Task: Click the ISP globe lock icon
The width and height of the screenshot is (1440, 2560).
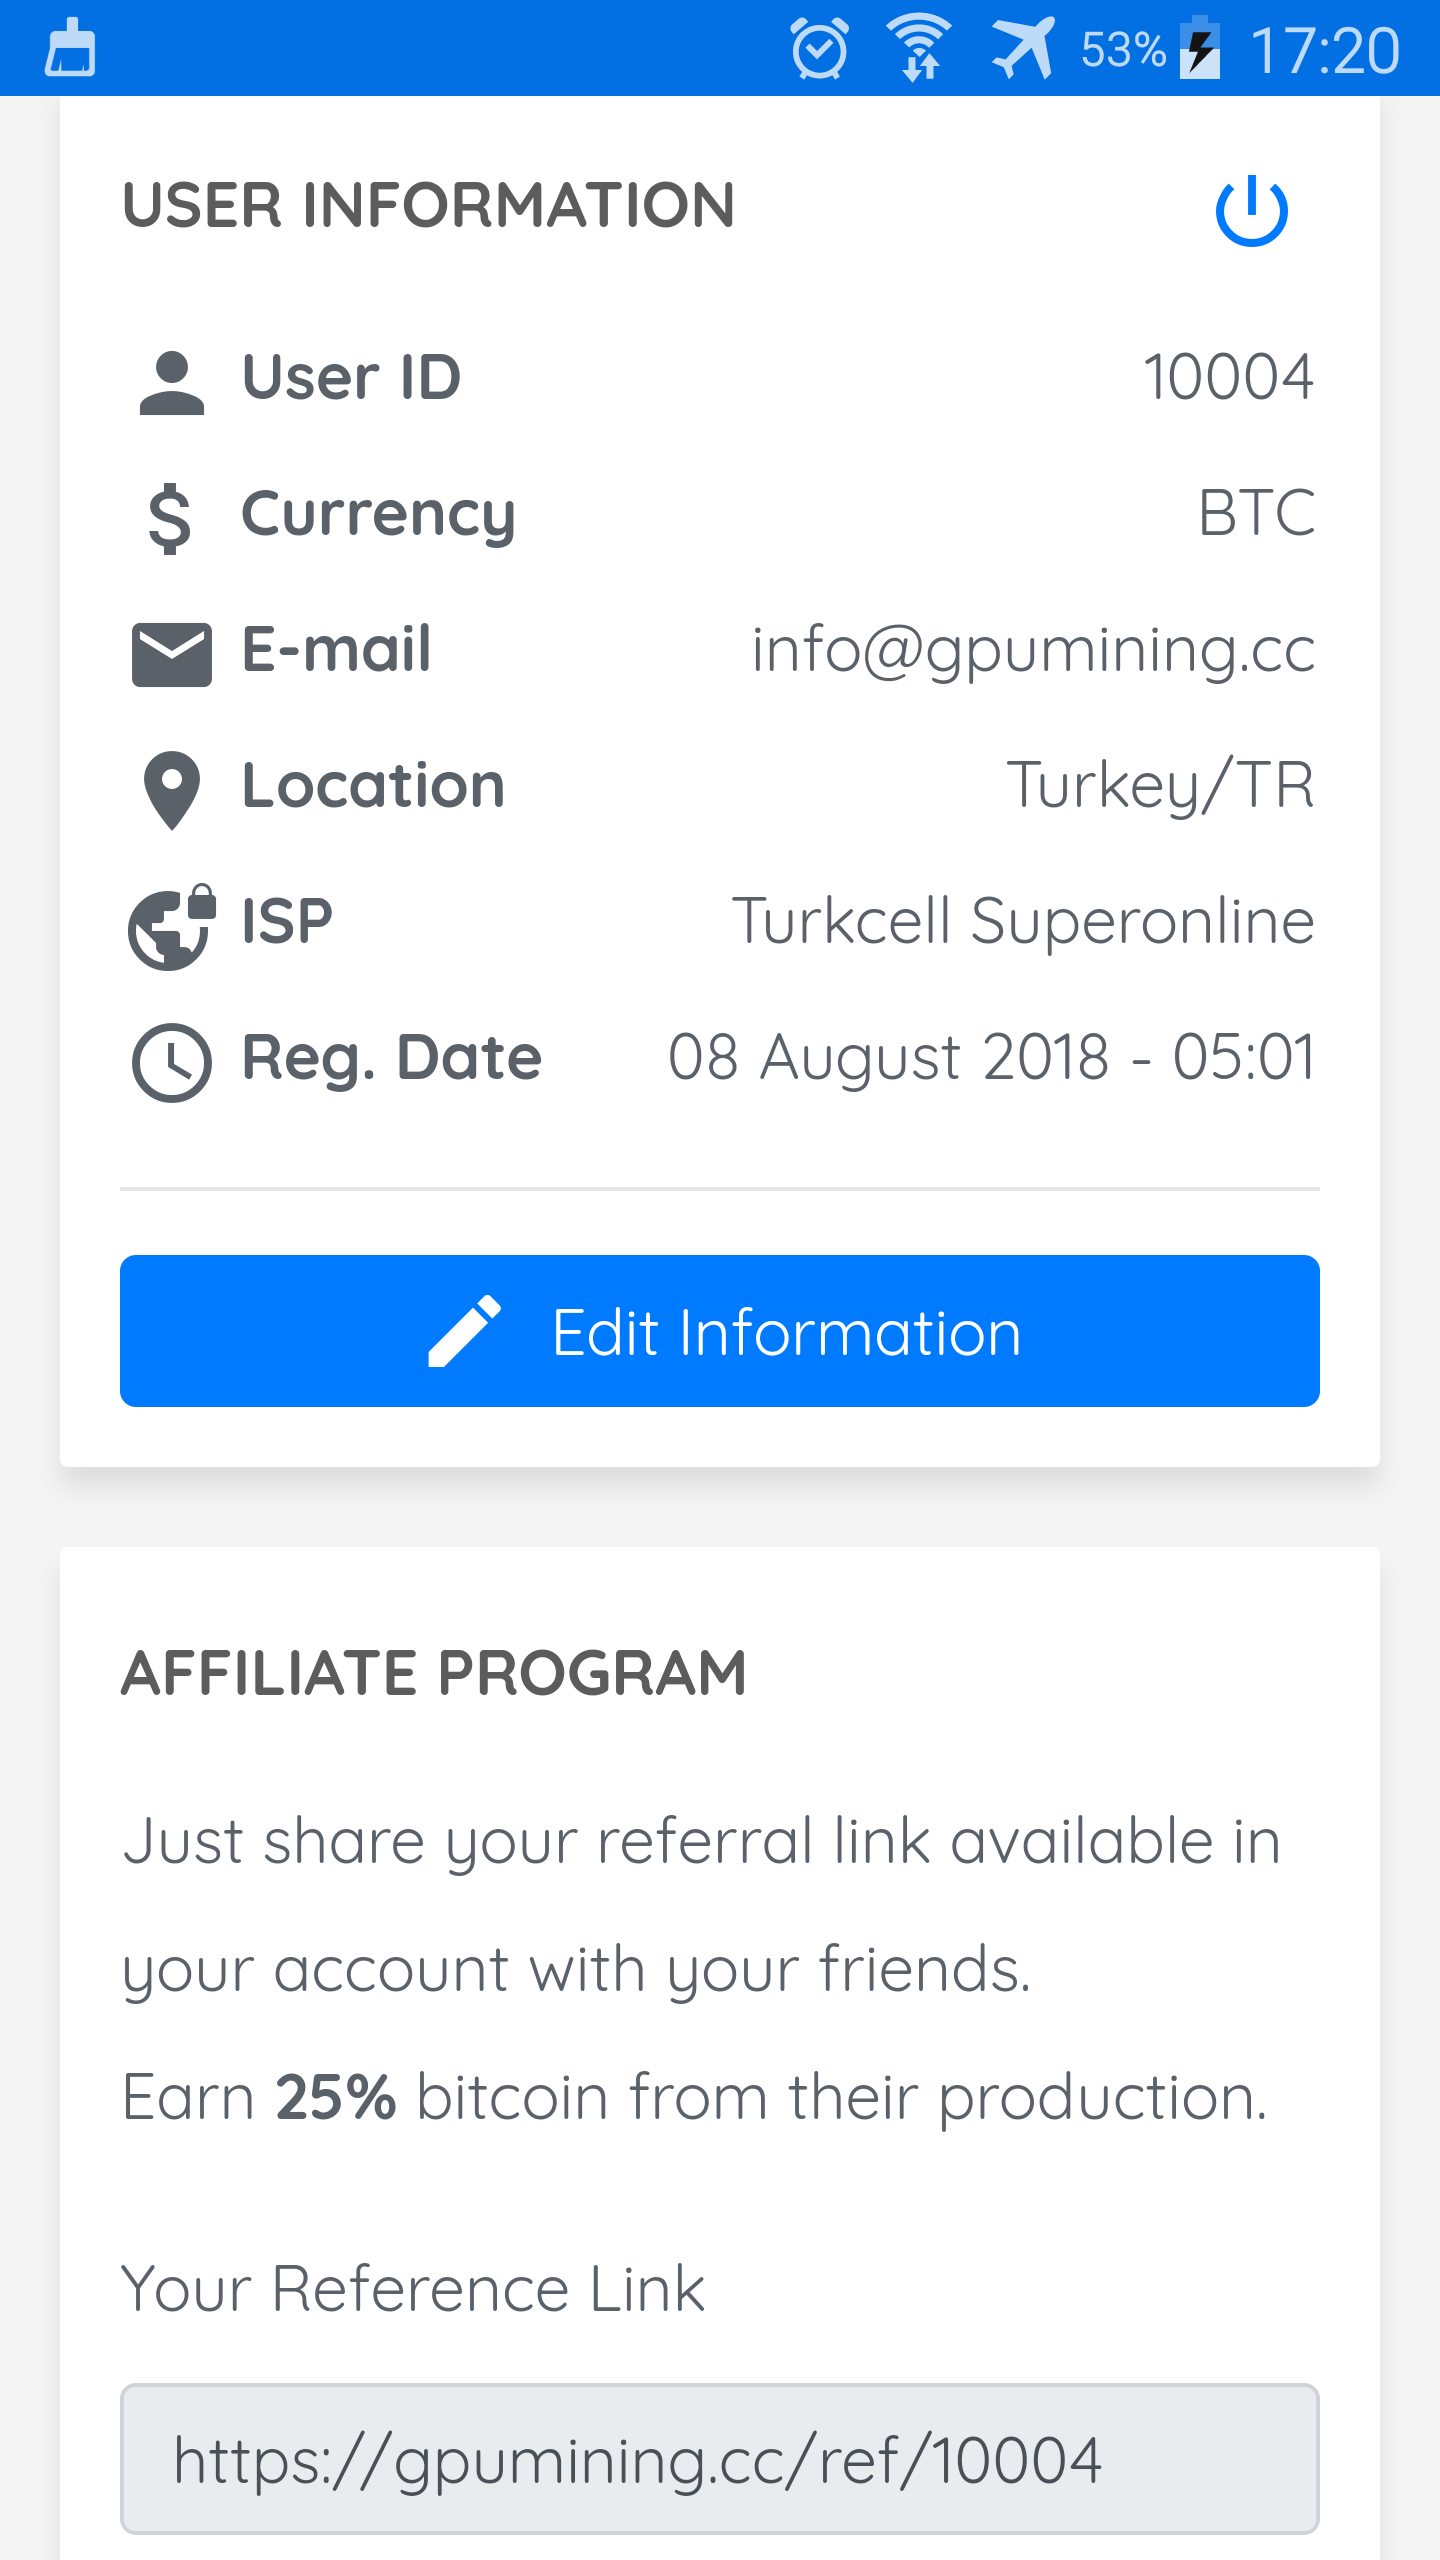Action: point(172,926)
